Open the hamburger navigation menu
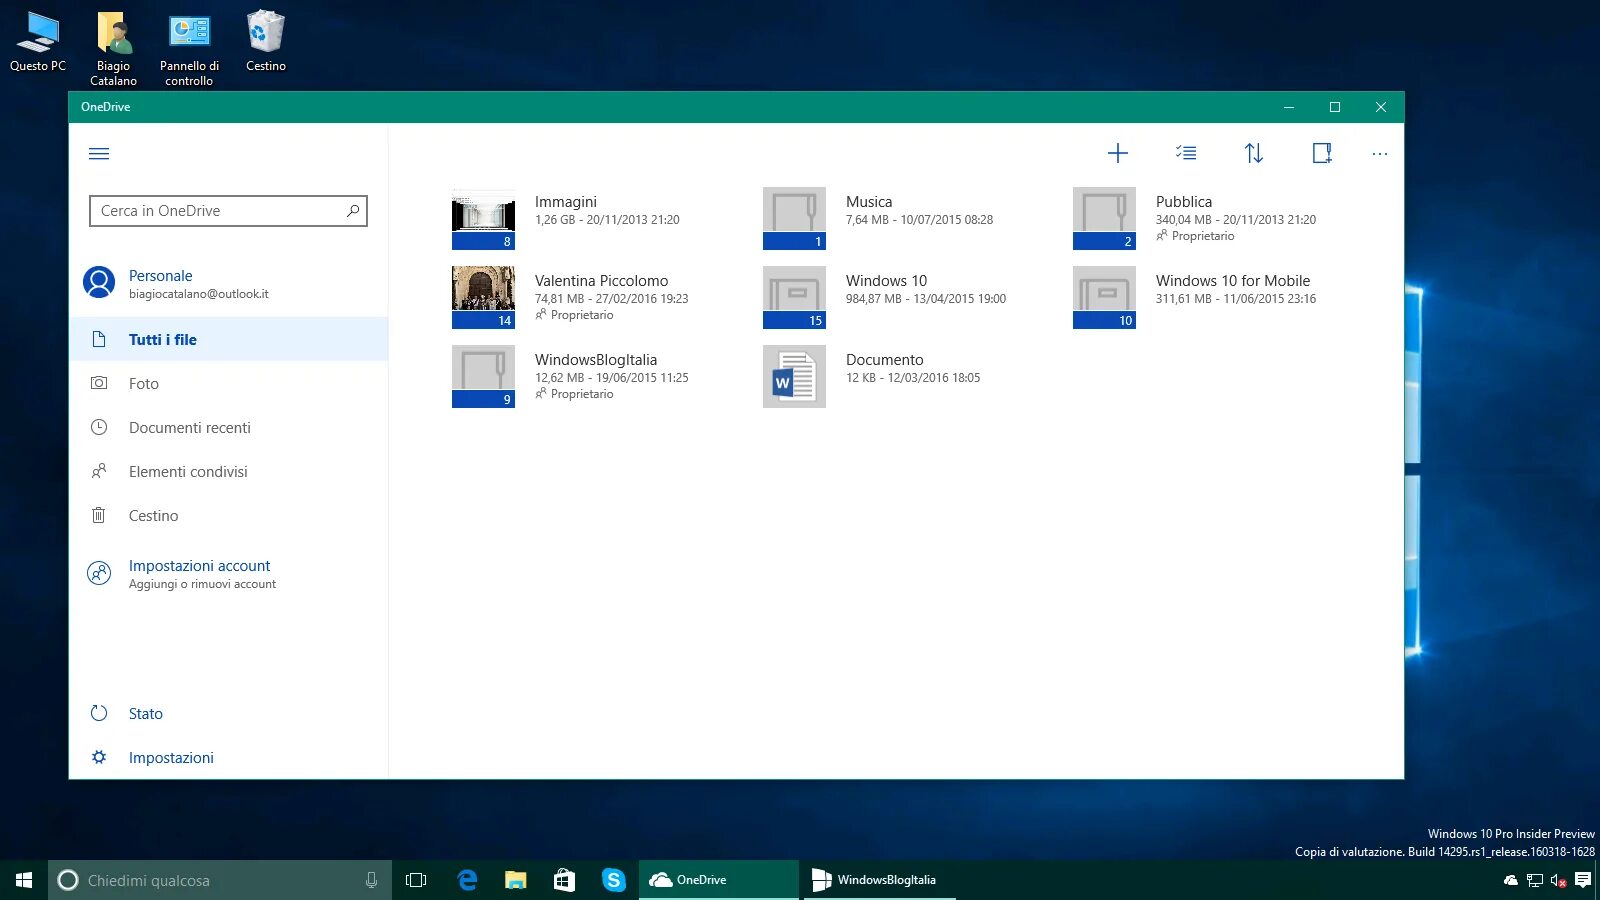 99,154
